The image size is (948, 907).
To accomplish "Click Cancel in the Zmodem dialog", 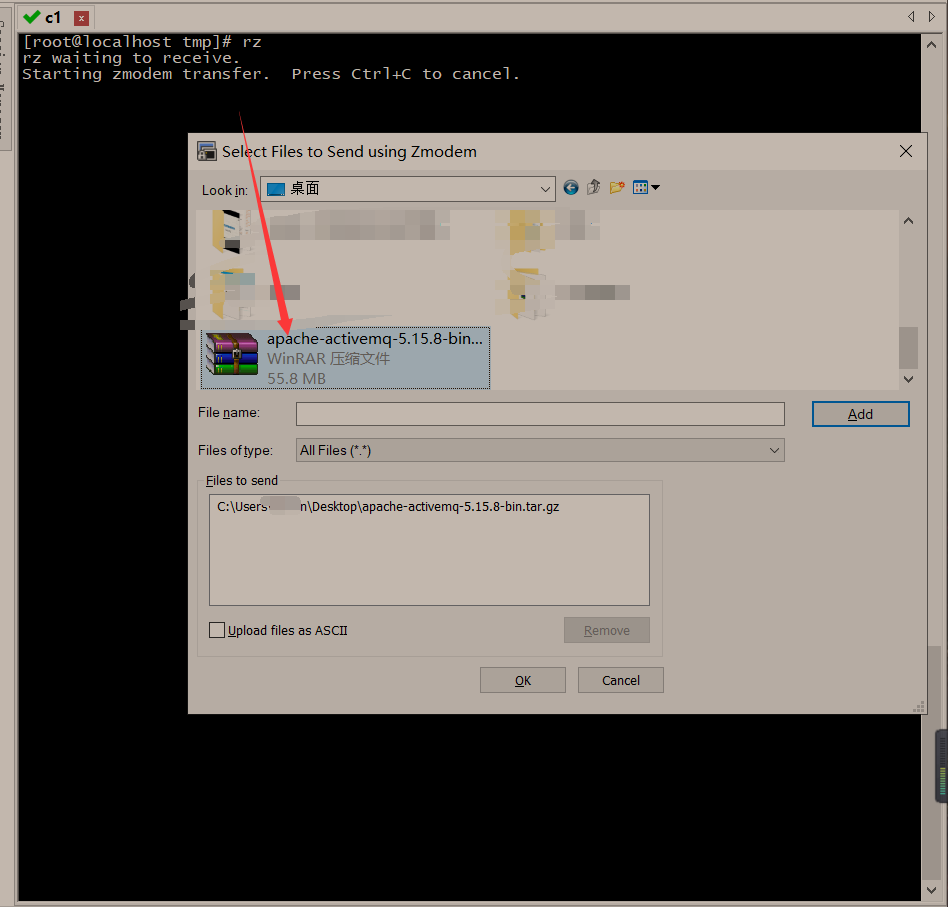I will (x=620, y=680).
